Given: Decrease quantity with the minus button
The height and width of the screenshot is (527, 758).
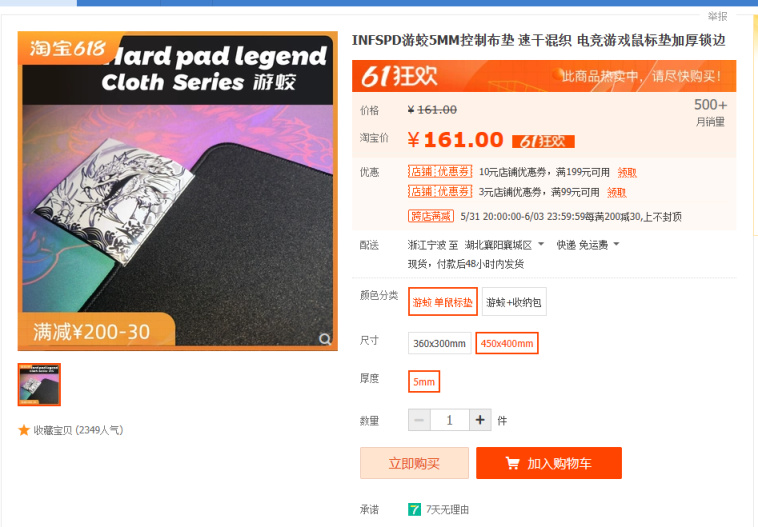Looking at the screenshot, I should pos(419,420).
